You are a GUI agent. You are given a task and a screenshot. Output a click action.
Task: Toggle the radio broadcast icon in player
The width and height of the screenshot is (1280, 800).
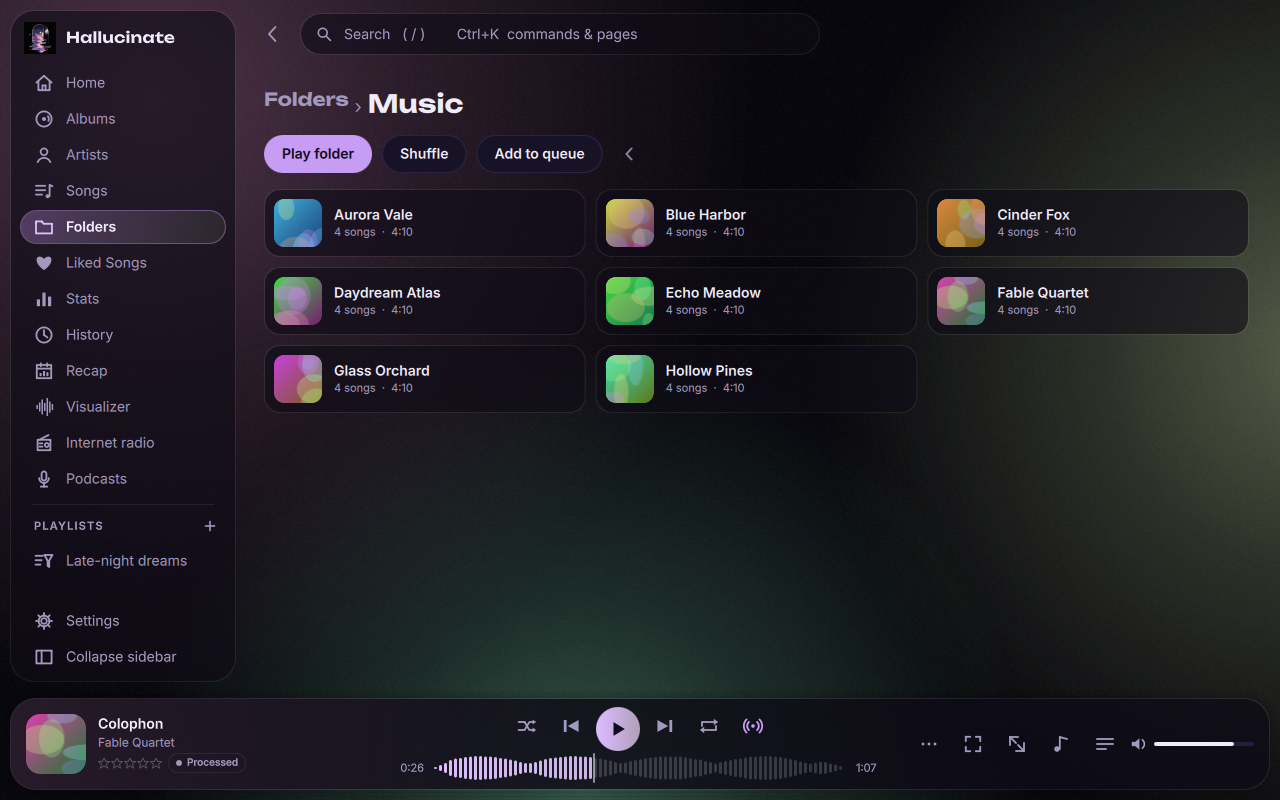(753, 726)
